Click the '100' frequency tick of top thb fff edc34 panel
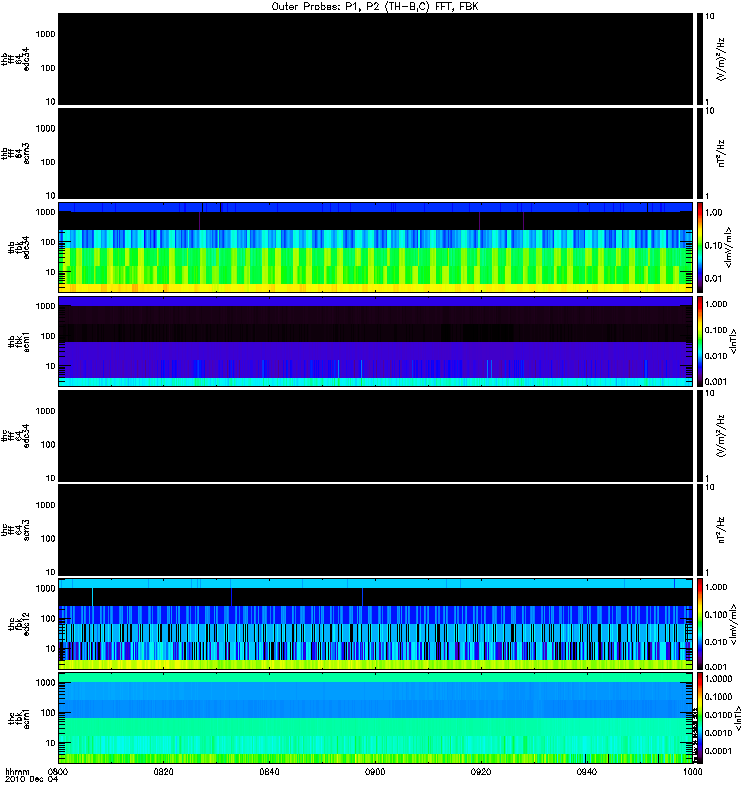750x800 pixels. 48,68
